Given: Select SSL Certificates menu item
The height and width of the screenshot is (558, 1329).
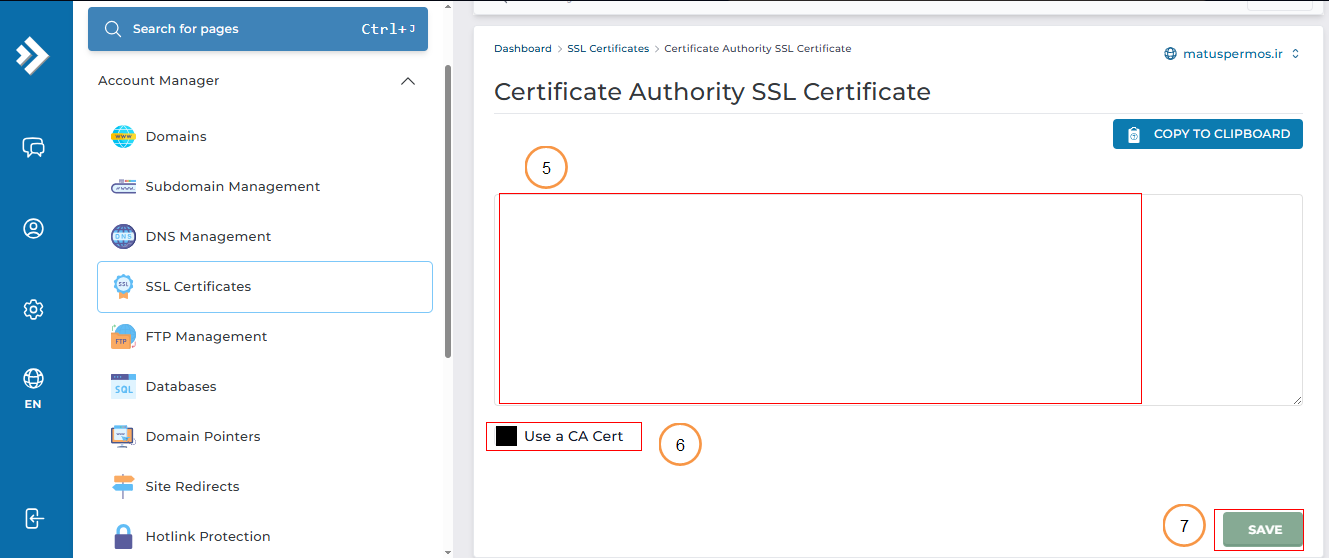Looking at the screenshot, I should coord(265,287).
